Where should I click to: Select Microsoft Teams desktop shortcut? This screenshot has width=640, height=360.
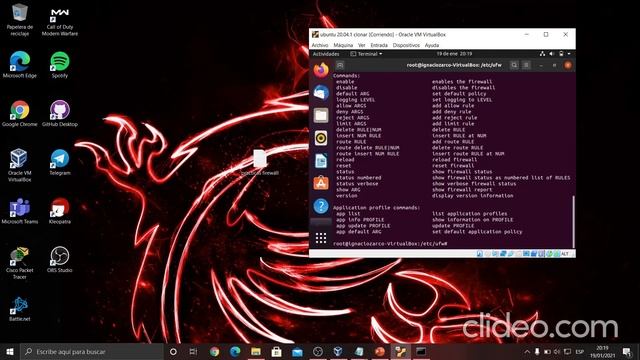(20, 211)
